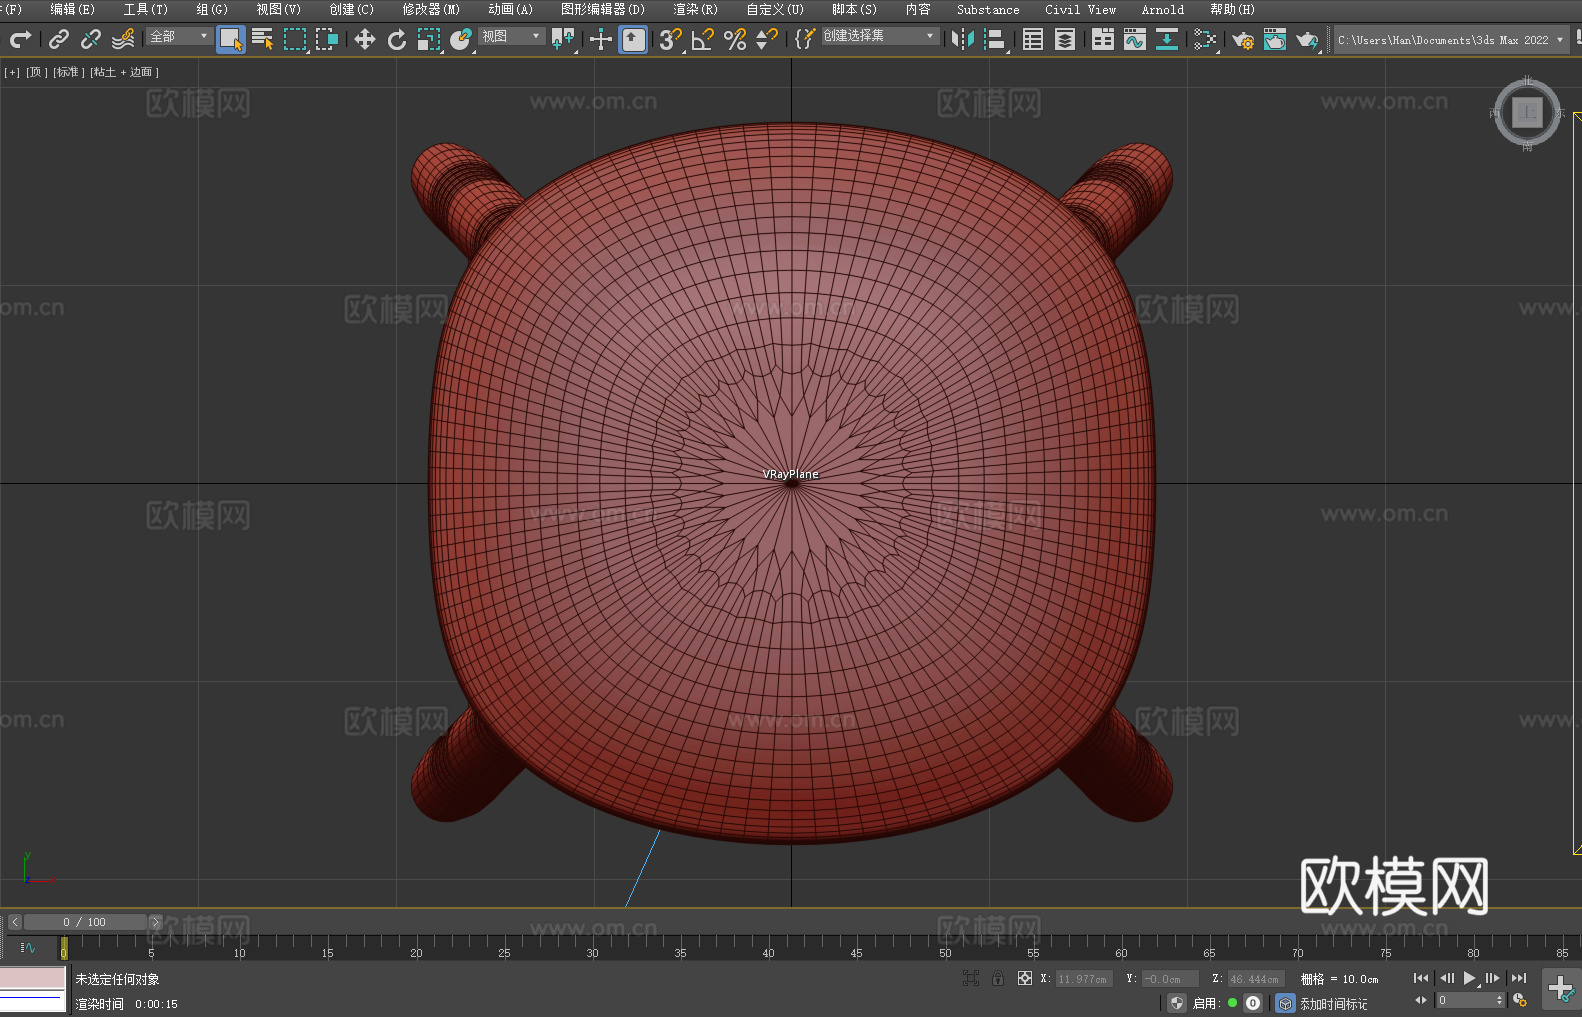Click Bind to Space Warp icon
1582x1017 pixels.
[123, 39]
